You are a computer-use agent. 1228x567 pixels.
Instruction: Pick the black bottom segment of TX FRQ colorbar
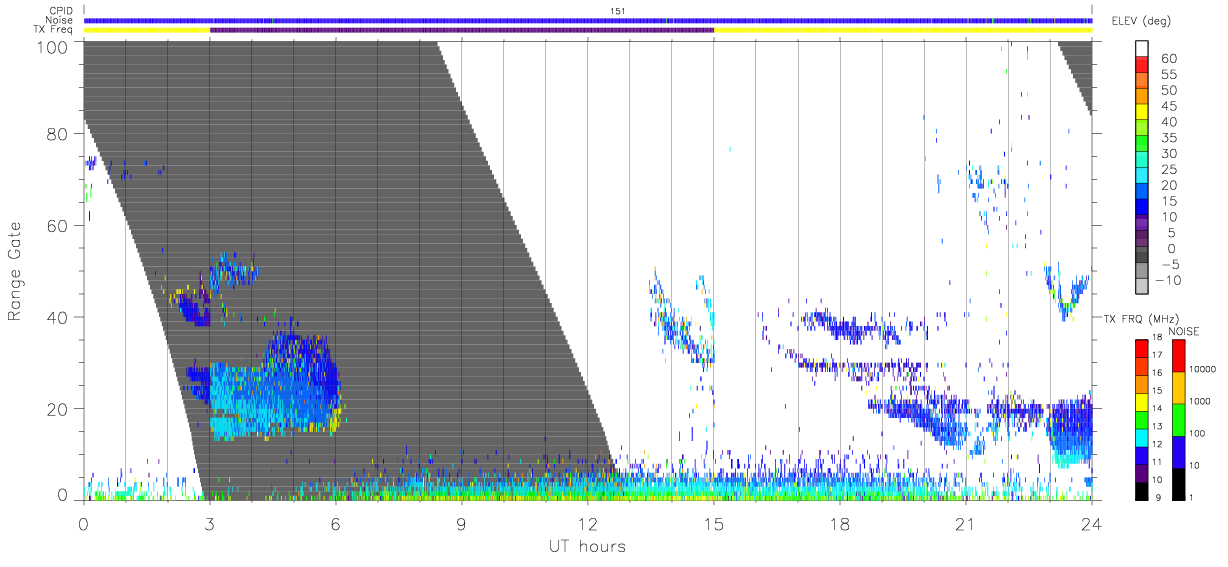tap(1142, 491)
